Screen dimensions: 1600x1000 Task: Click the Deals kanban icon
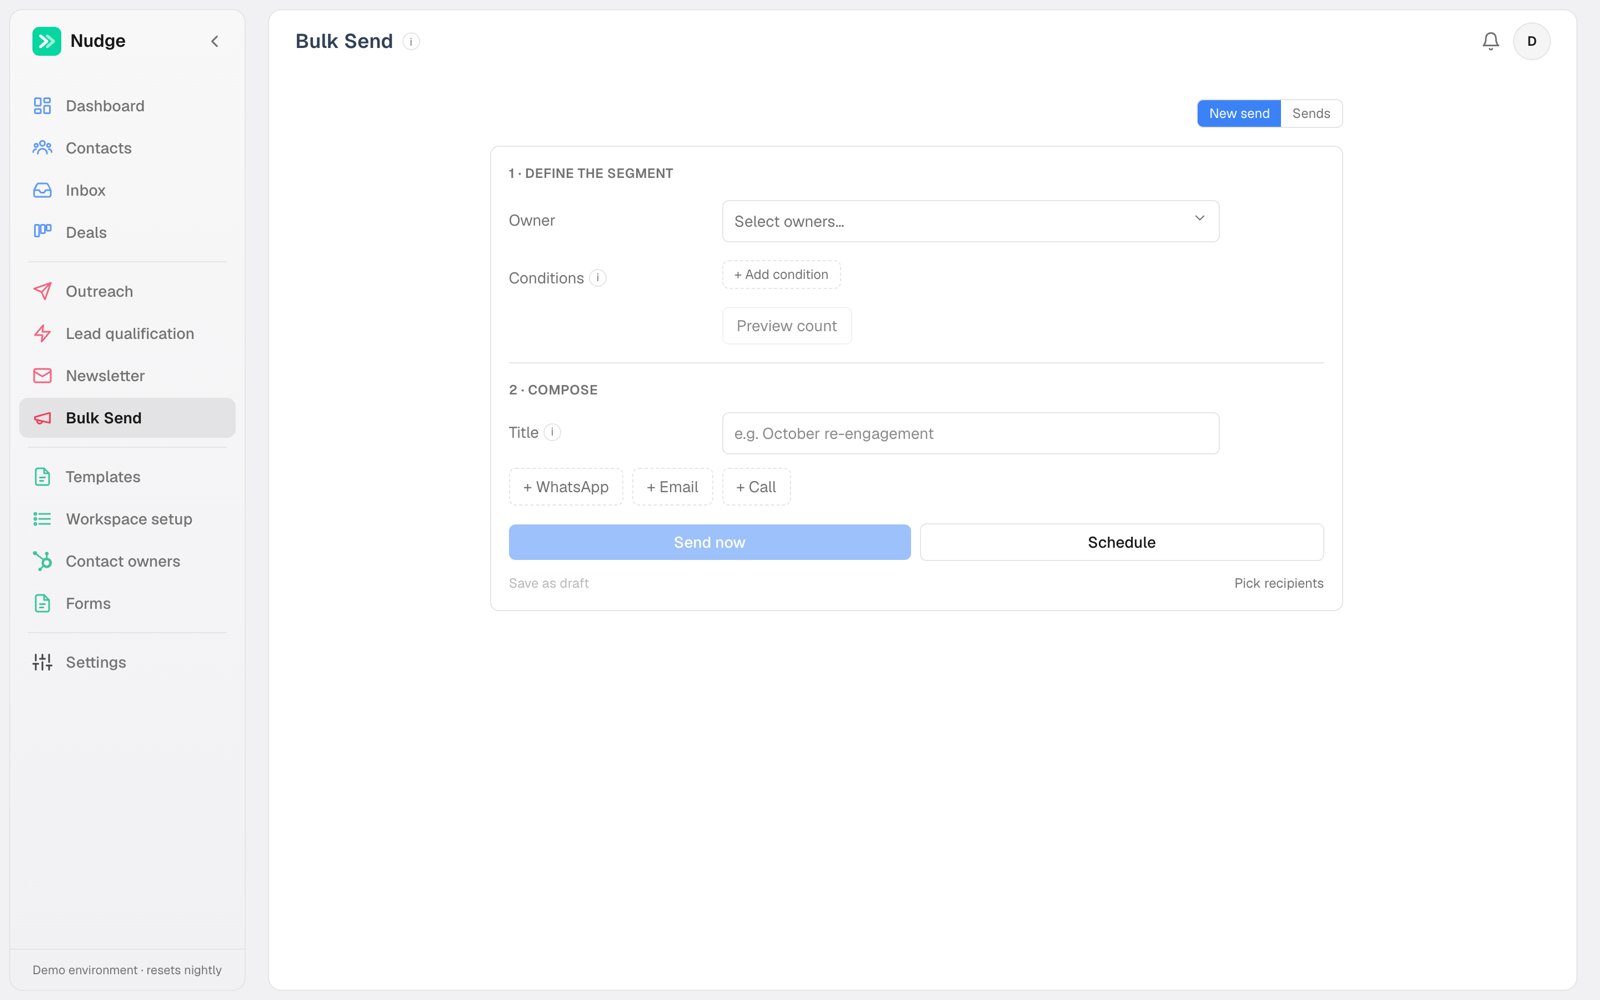[x=42, y=232]
